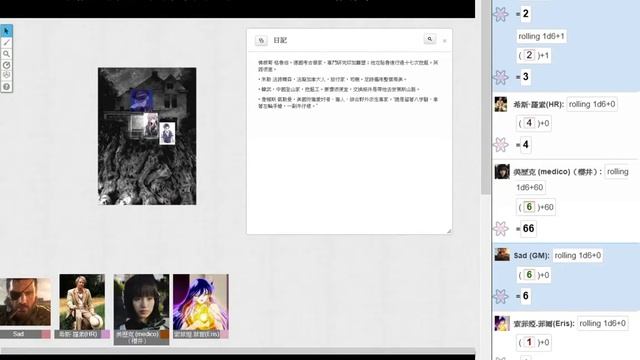Click the resize grip at the handout's corner

[x=449, y=231]
